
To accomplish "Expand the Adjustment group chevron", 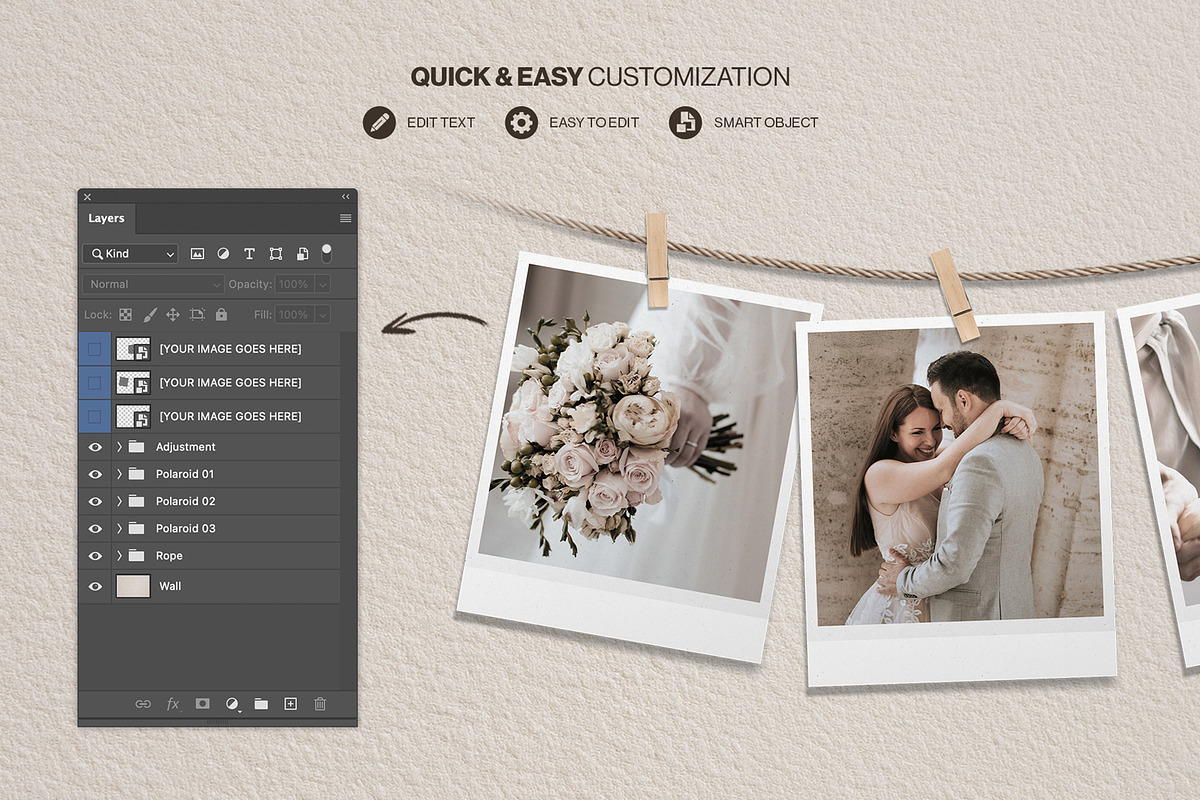I will [119, 447].
